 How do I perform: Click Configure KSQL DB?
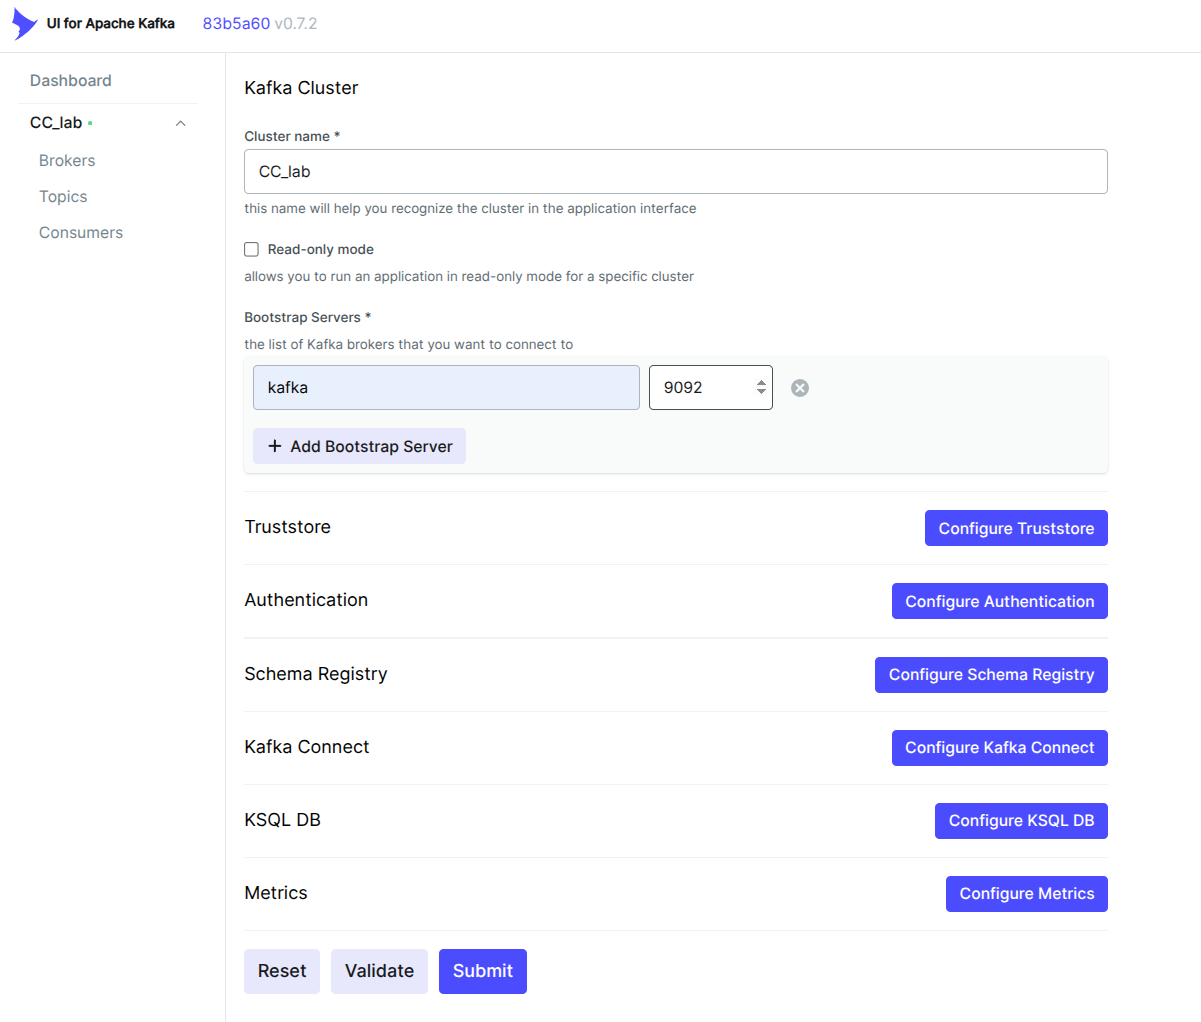1021,820
